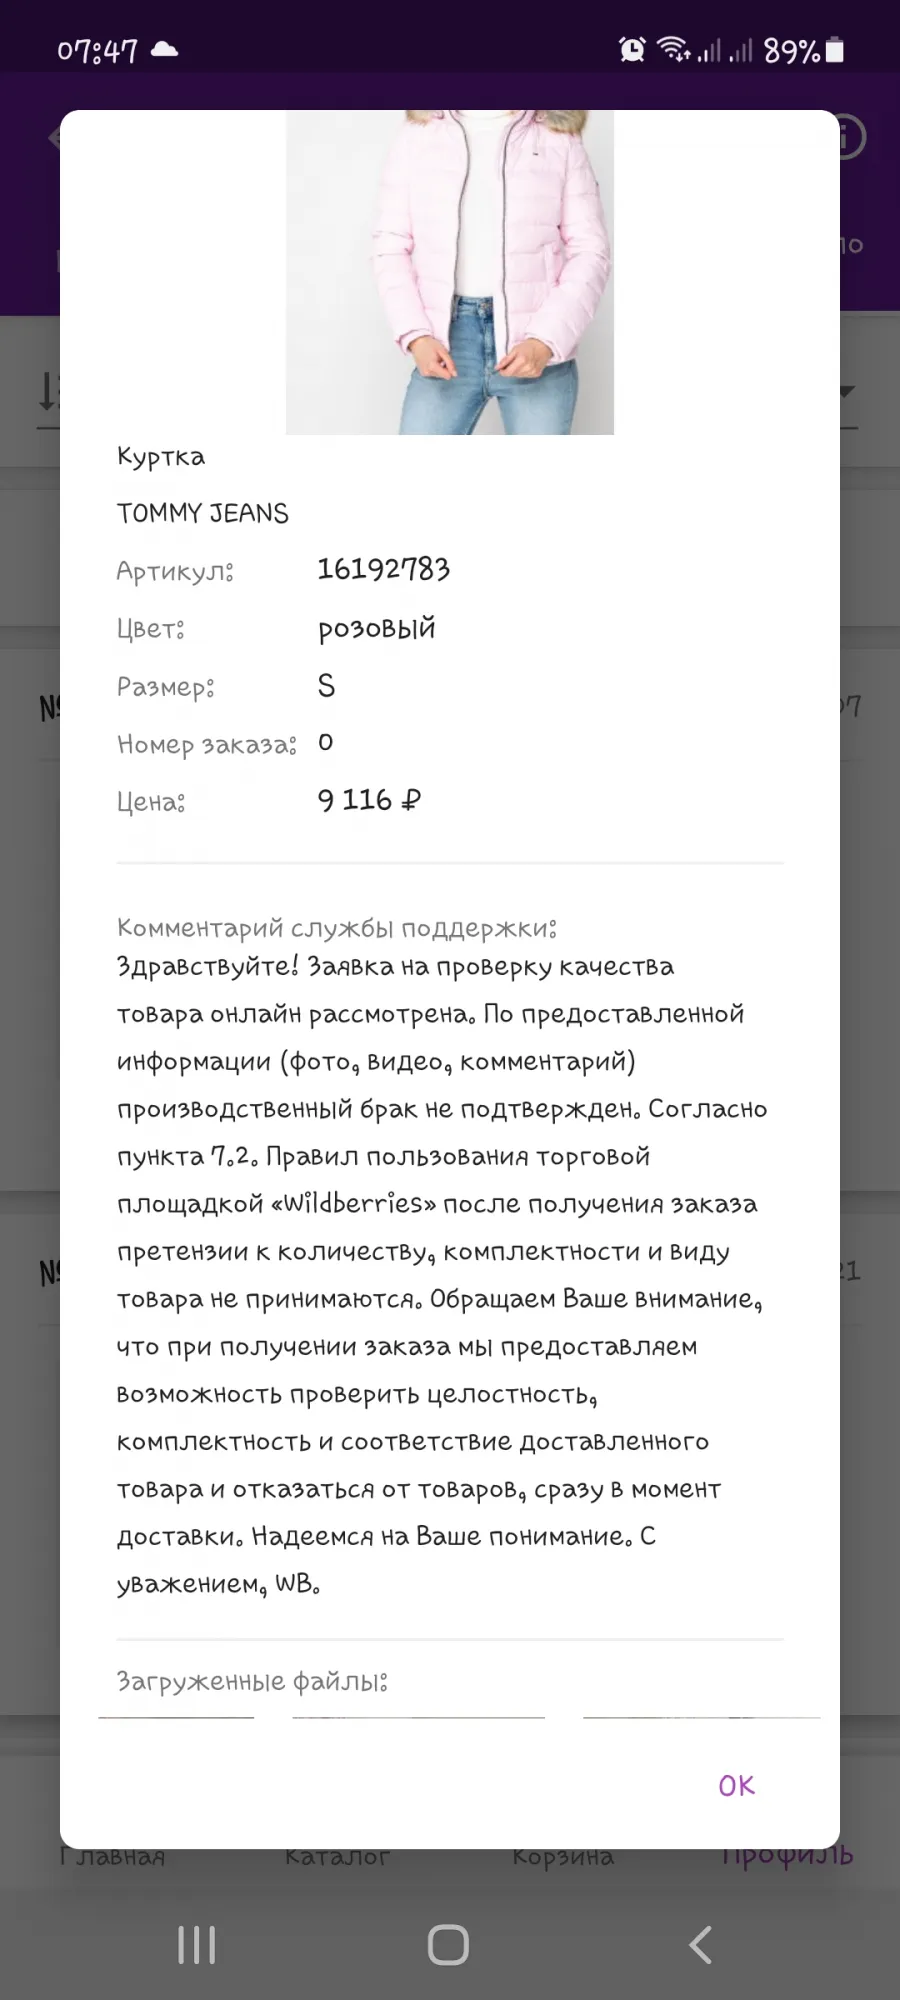Select the article number 16192783
Image resolution: width=900 pixels, height=2000 pixels.
384,570
